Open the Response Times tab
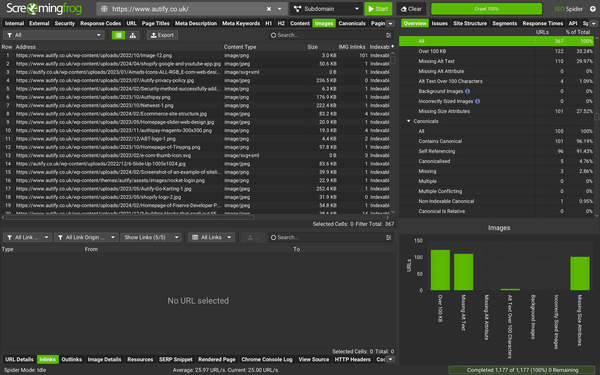Screen dimensions: 600x375 543,23
